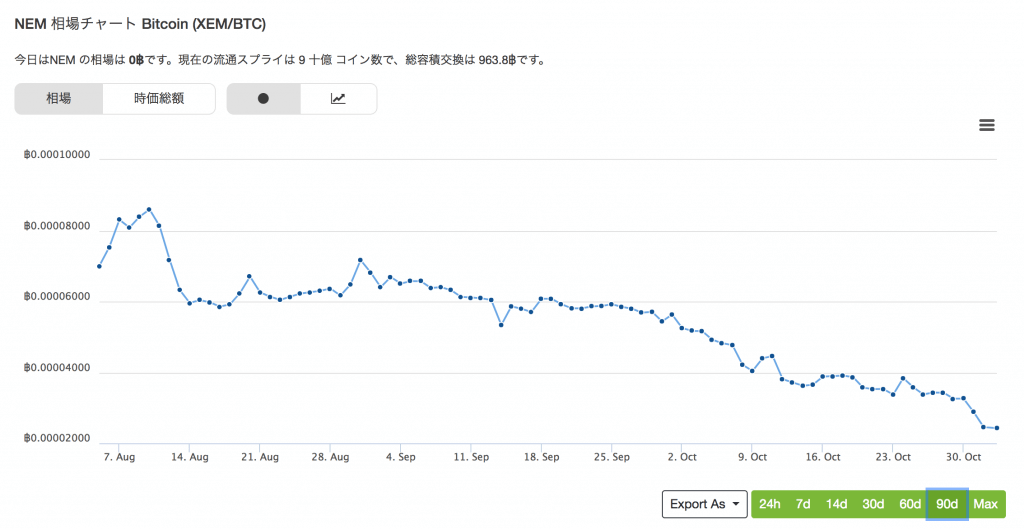Select the 相場 price toggle
The image size is (1024, 530).
(58, 99)
